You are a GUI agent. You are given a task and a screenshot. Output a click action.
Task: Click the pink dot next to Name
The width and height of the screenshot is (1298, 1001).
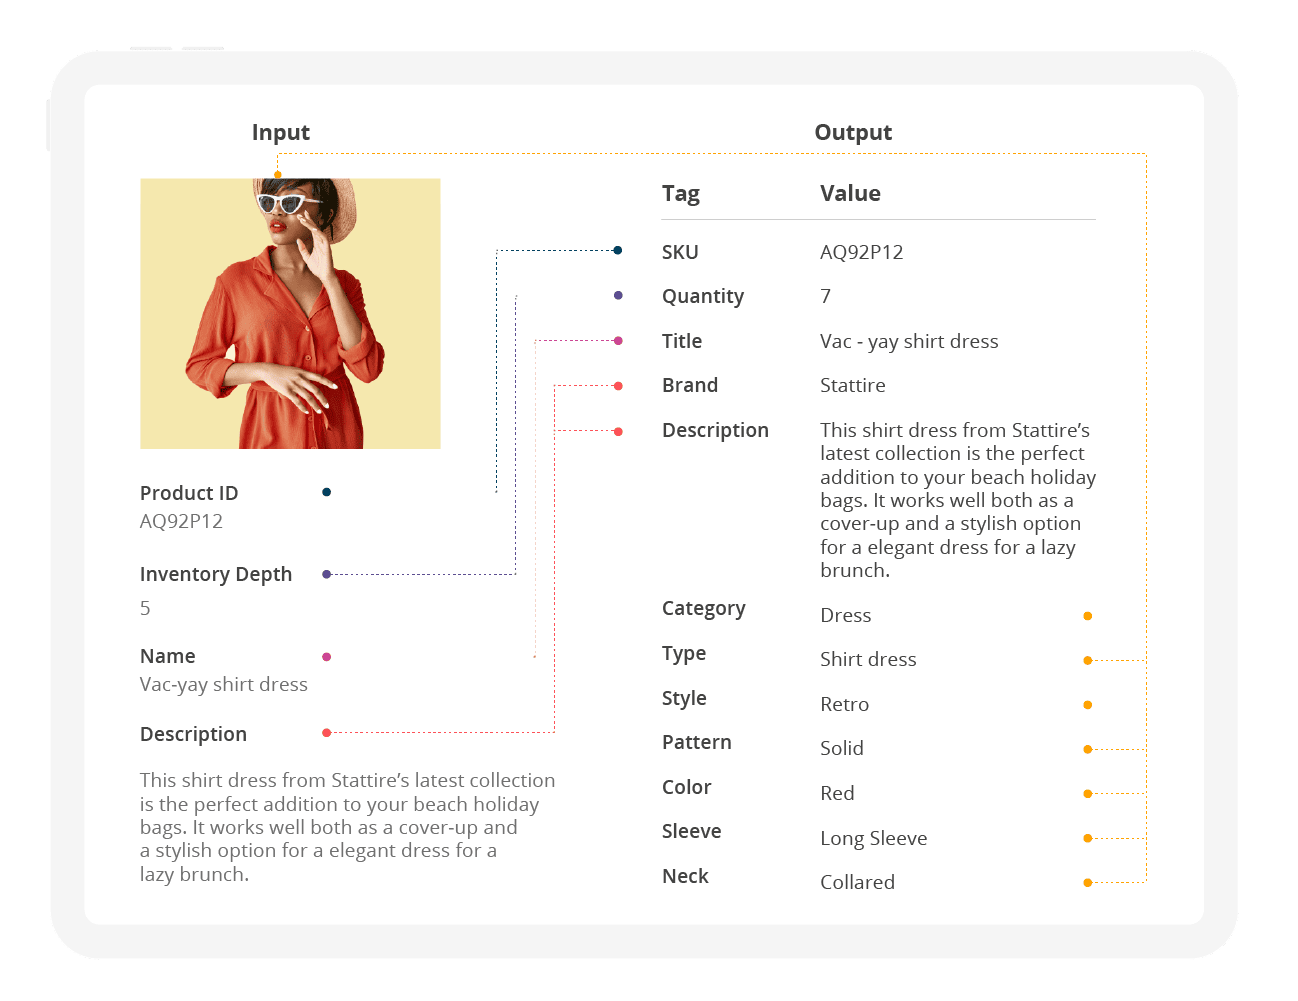[x=326, y=657]
